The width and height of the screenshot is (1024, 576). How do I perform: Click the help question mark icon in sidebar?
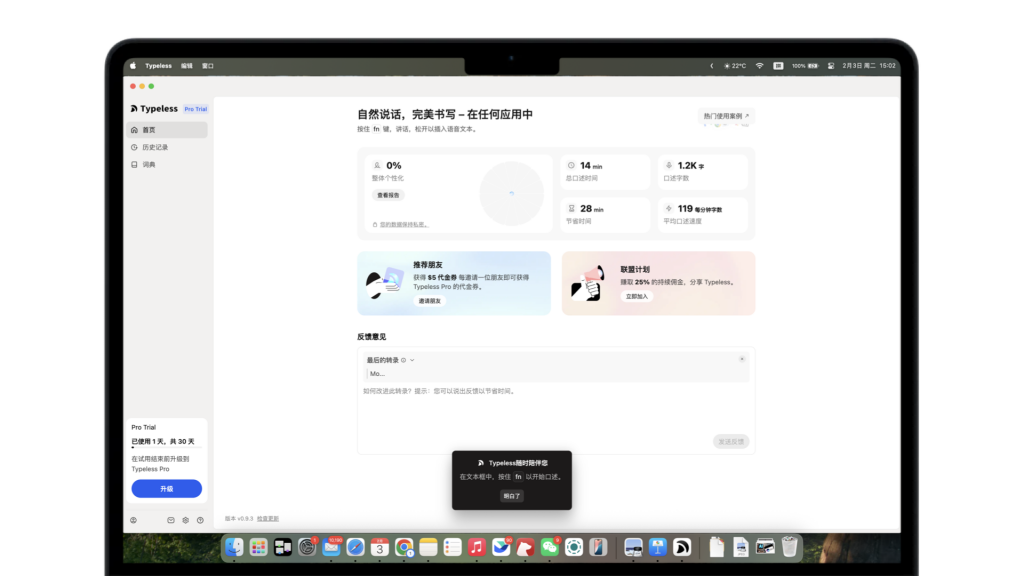click(x=200, y=520)
